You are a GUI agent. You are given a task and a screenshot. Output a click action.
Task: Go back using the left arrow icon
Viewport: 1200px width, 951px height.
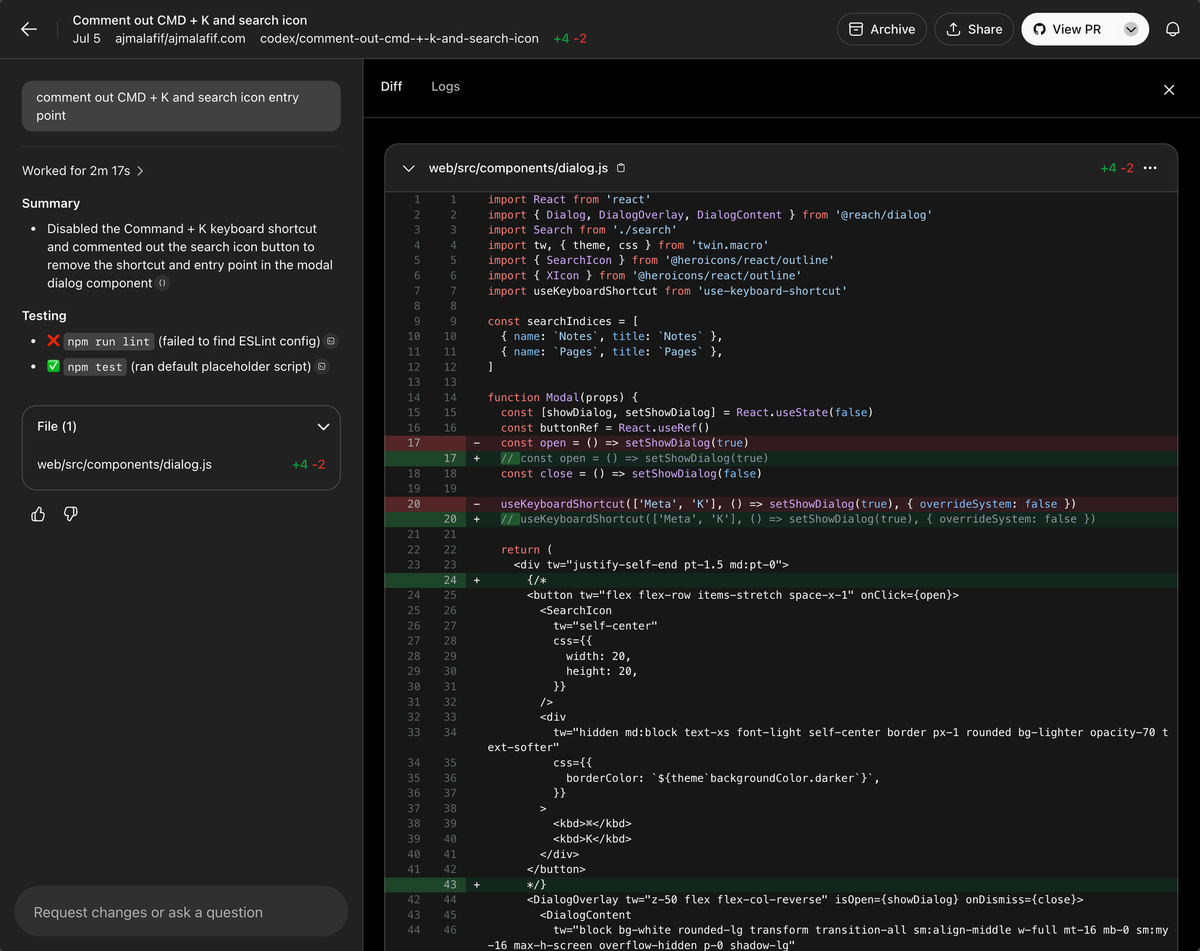tap(29, 29)
